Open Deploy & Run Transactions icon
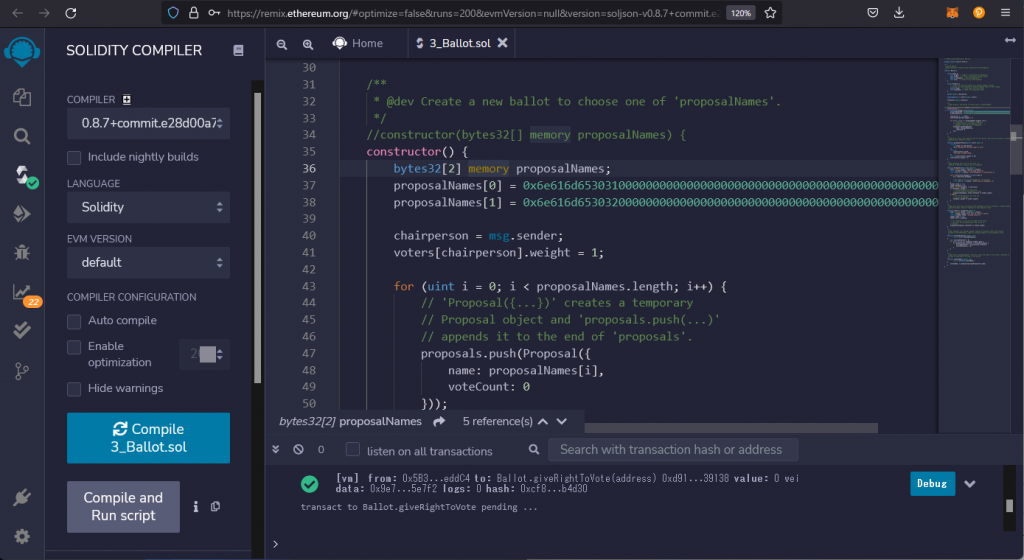This screenshot has width=1024, height=560. (21, 214)
